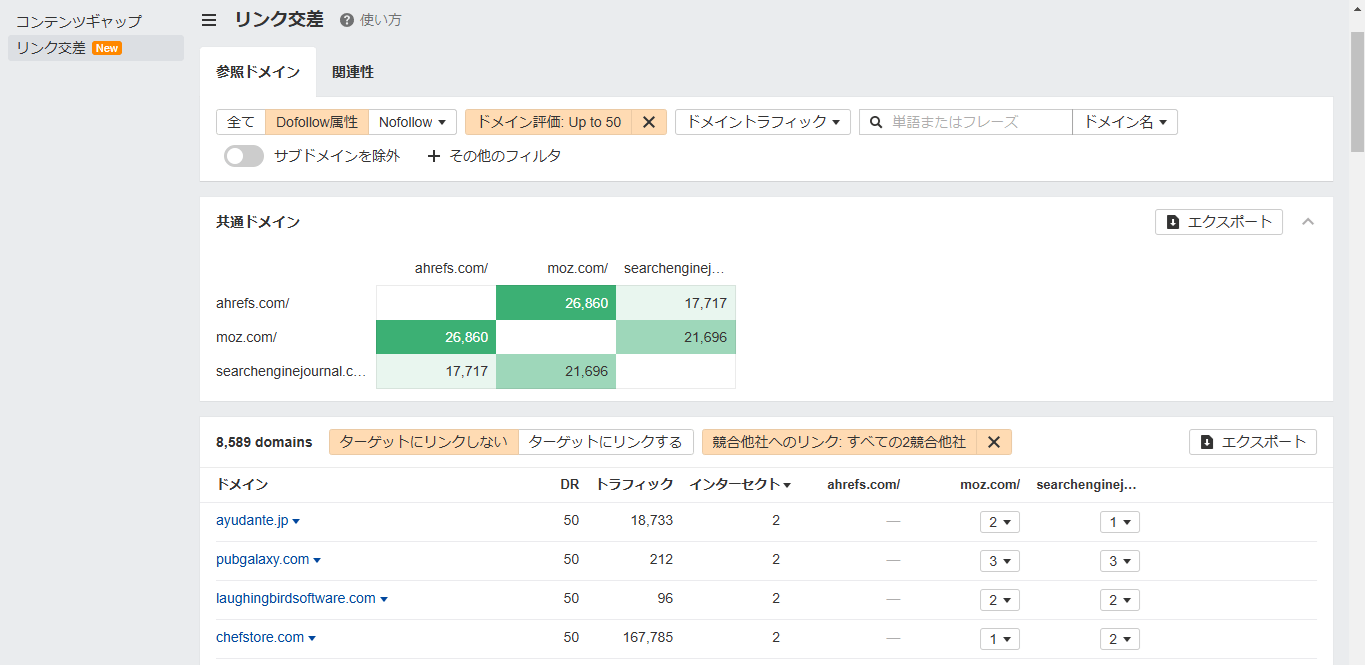This screenshot has height=665, width=1365.
Task: Open コンテンツギャップ in the sidebar
Action: pos(79,21)
